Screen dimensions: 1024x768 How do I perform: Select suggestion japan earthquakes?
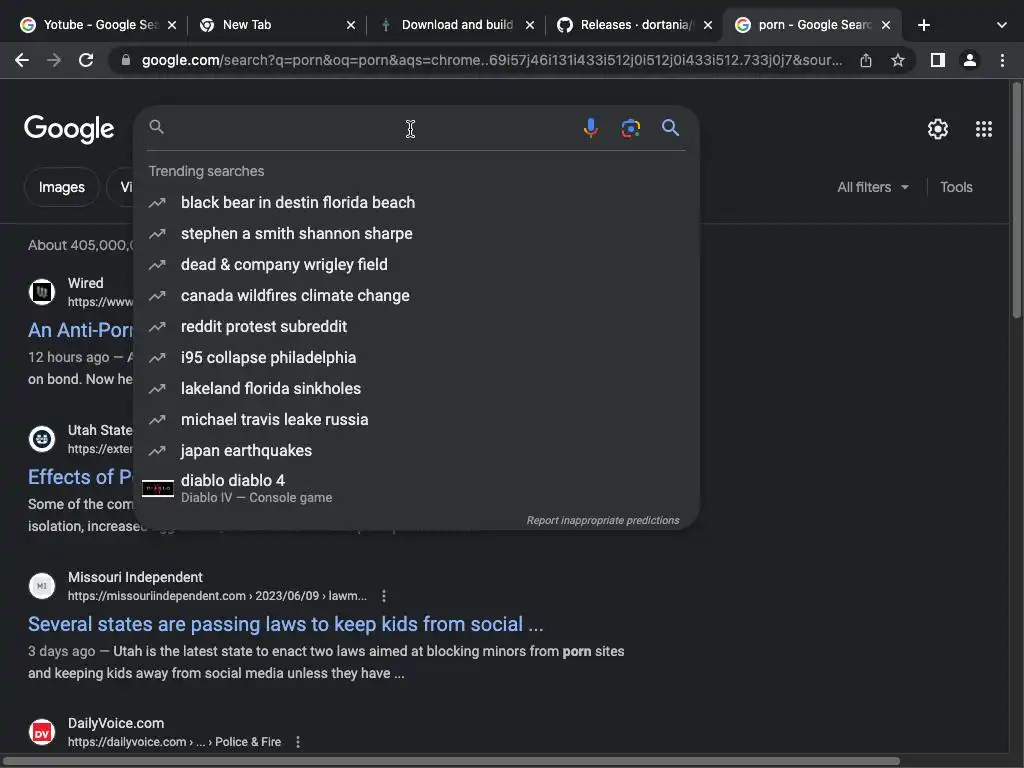click(x=416, y=451)
